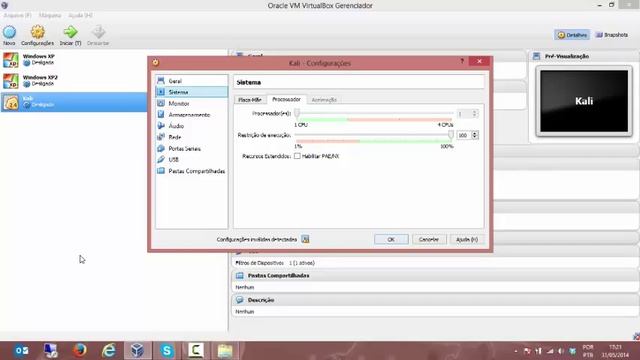Select the Kali virtual machine entry

73,102
